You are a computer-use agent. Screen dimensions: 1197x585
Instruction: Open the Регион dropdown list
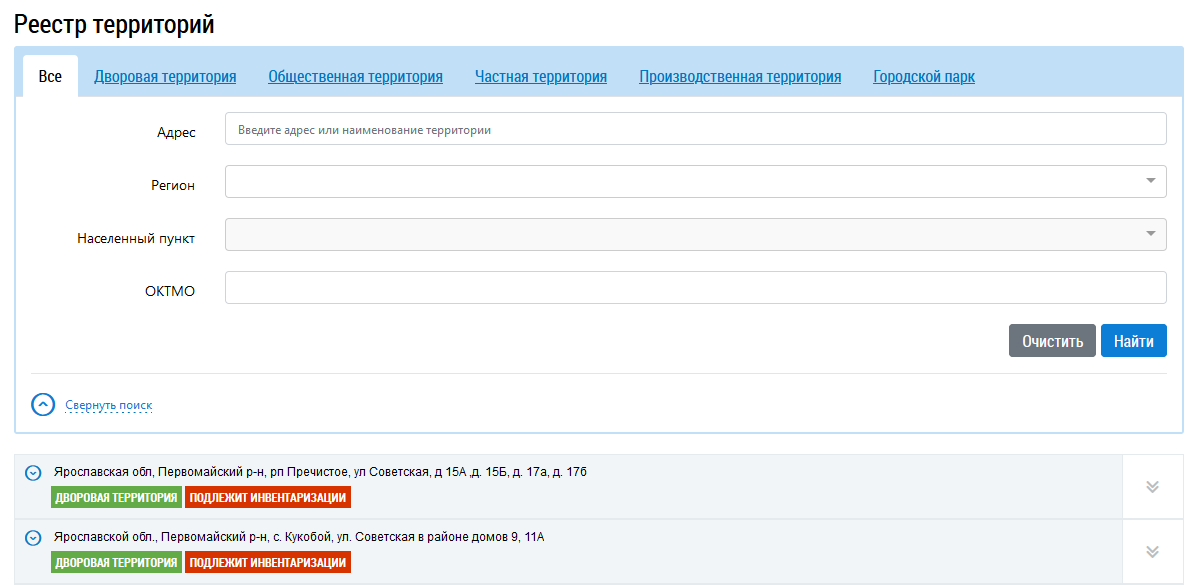click(695, 181)
